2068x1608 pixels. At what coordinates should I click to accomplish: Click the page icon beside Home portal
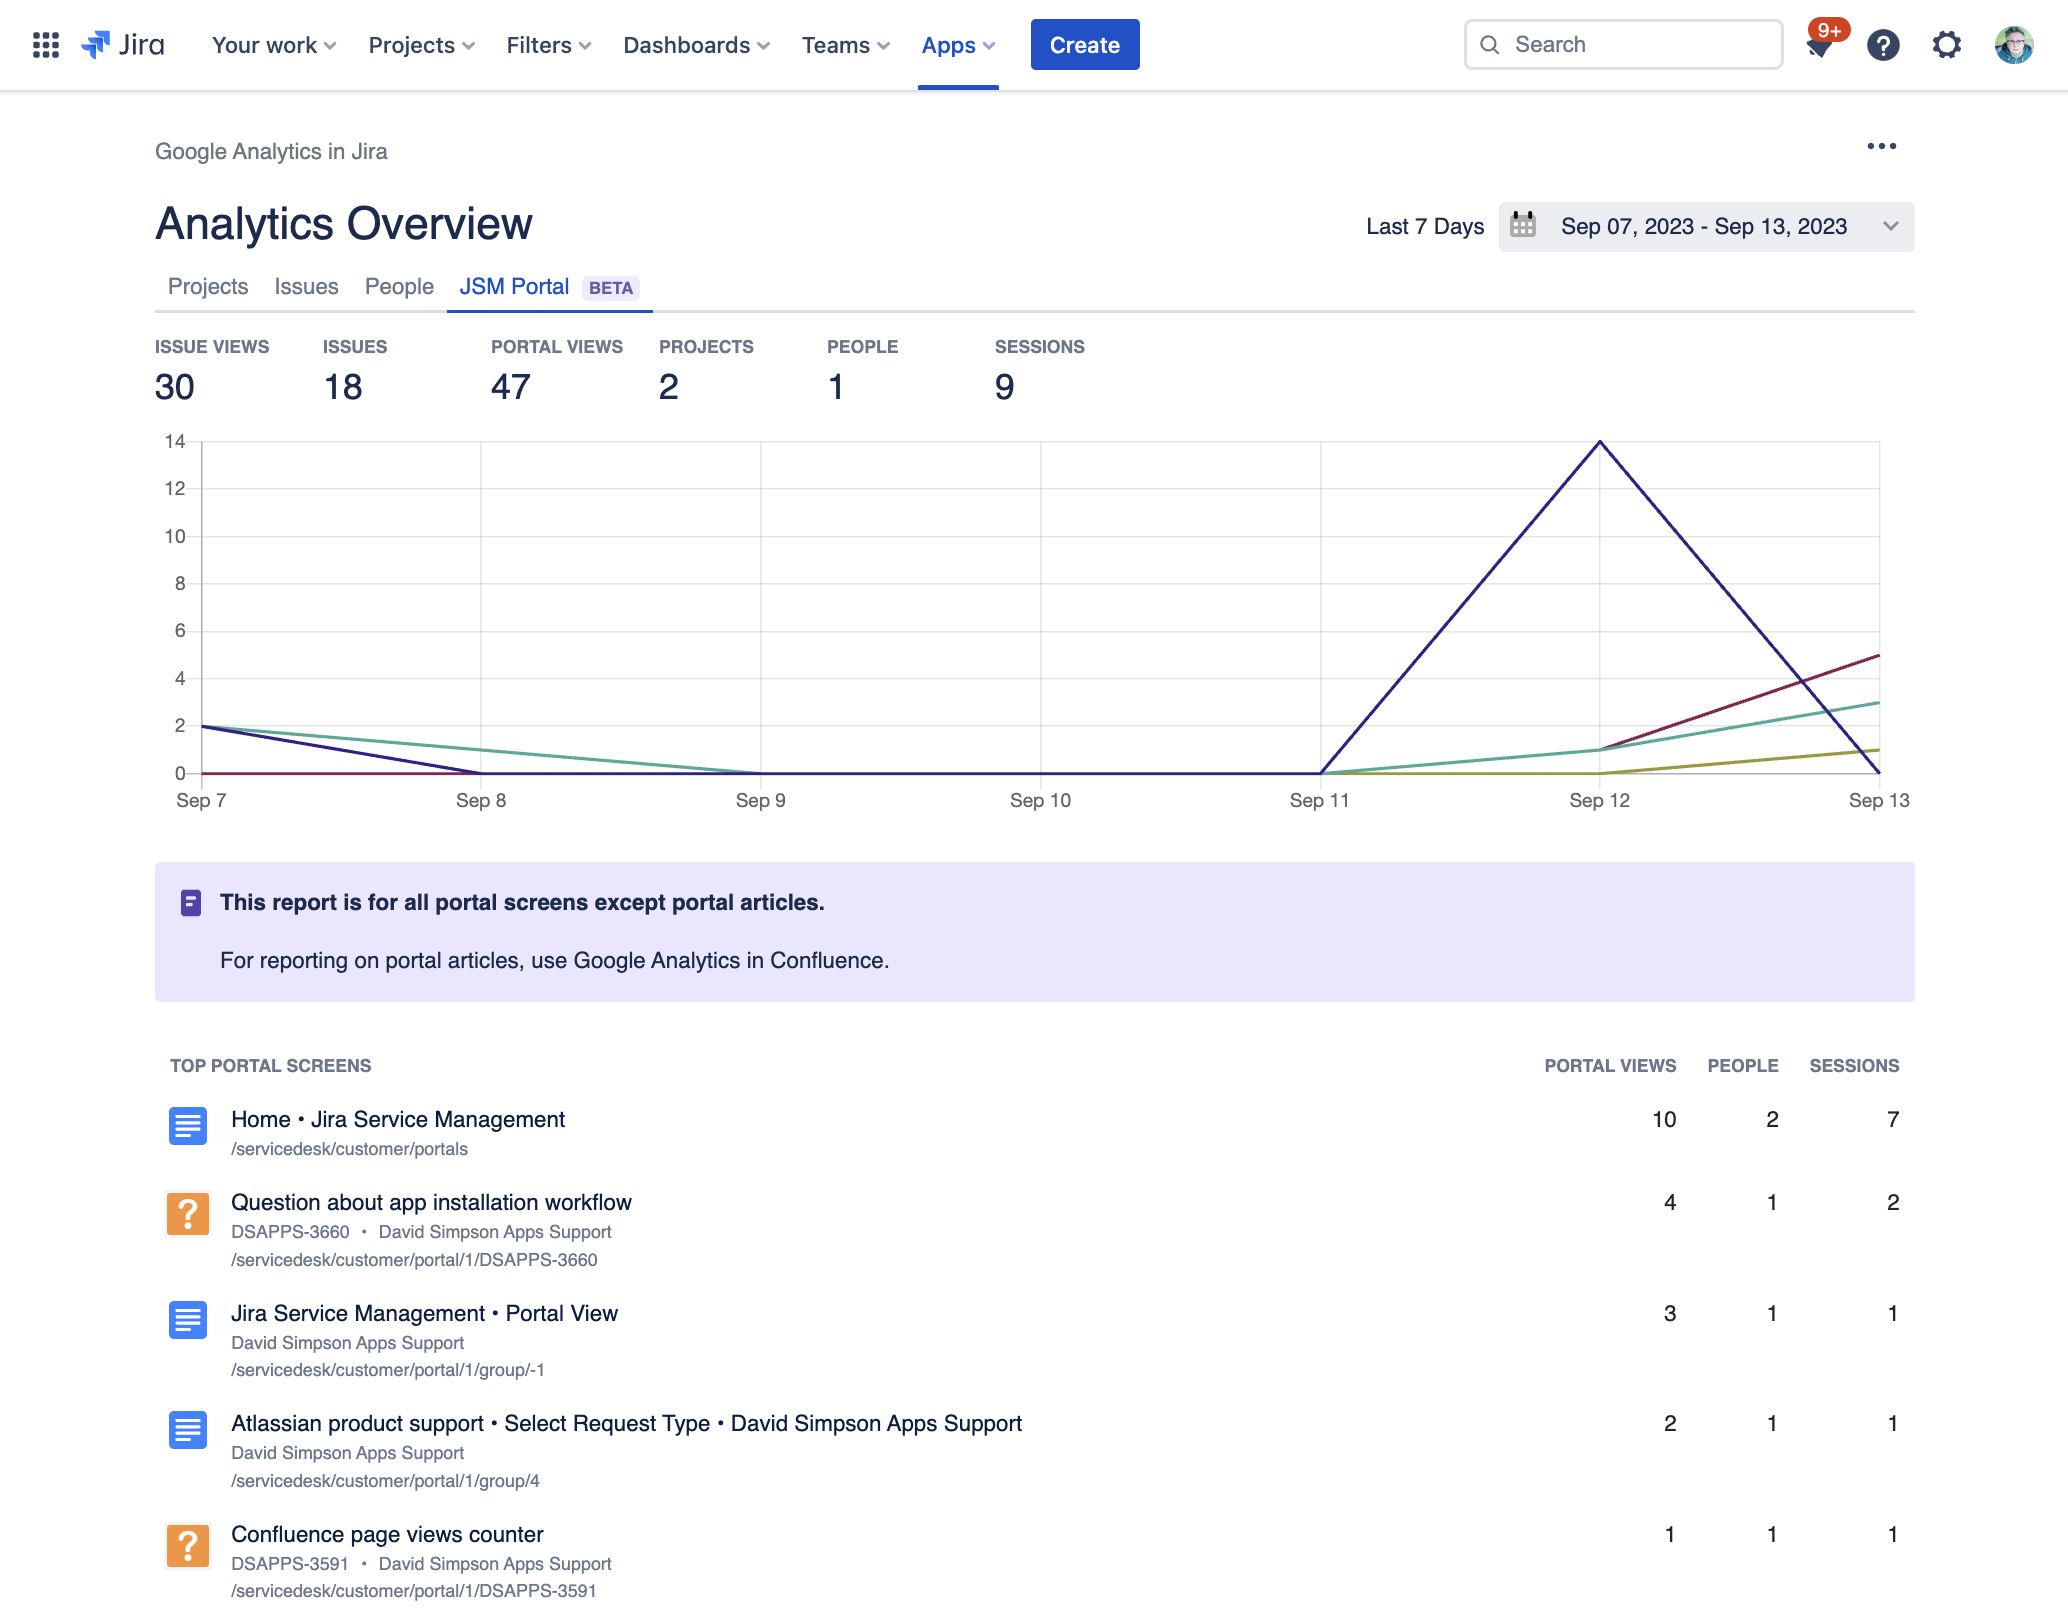[x=188, y=1126]
